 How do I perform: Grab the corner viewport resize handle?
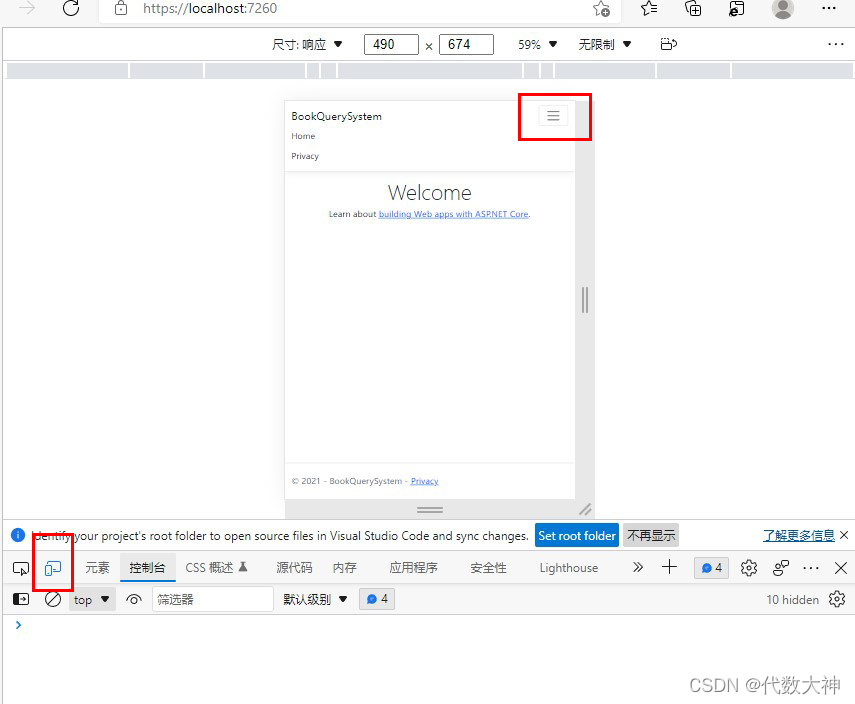(x=585, y=509)
